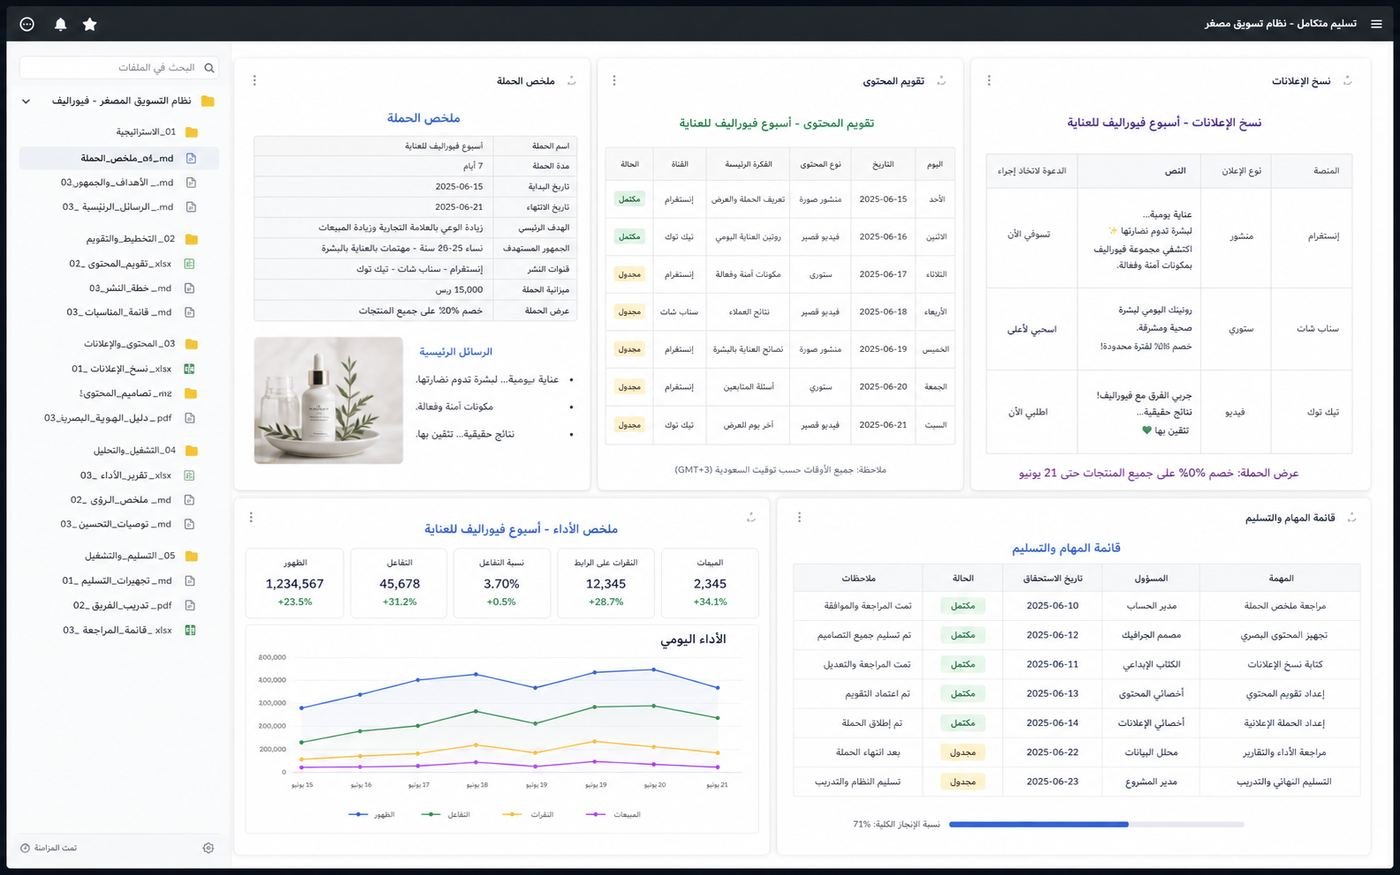This screenshot has width=1400, height=875.
Task: Click the star favorite icon in top bar
Action: [90, 24]
